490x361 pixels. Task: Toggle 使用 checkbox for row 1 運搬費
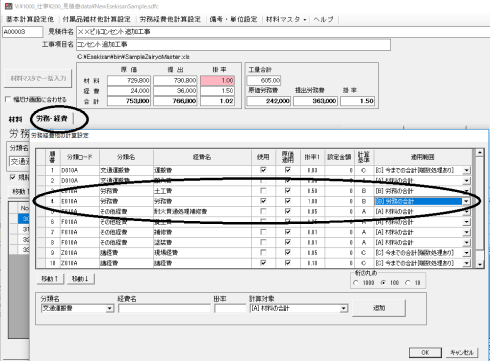[263, 170]
